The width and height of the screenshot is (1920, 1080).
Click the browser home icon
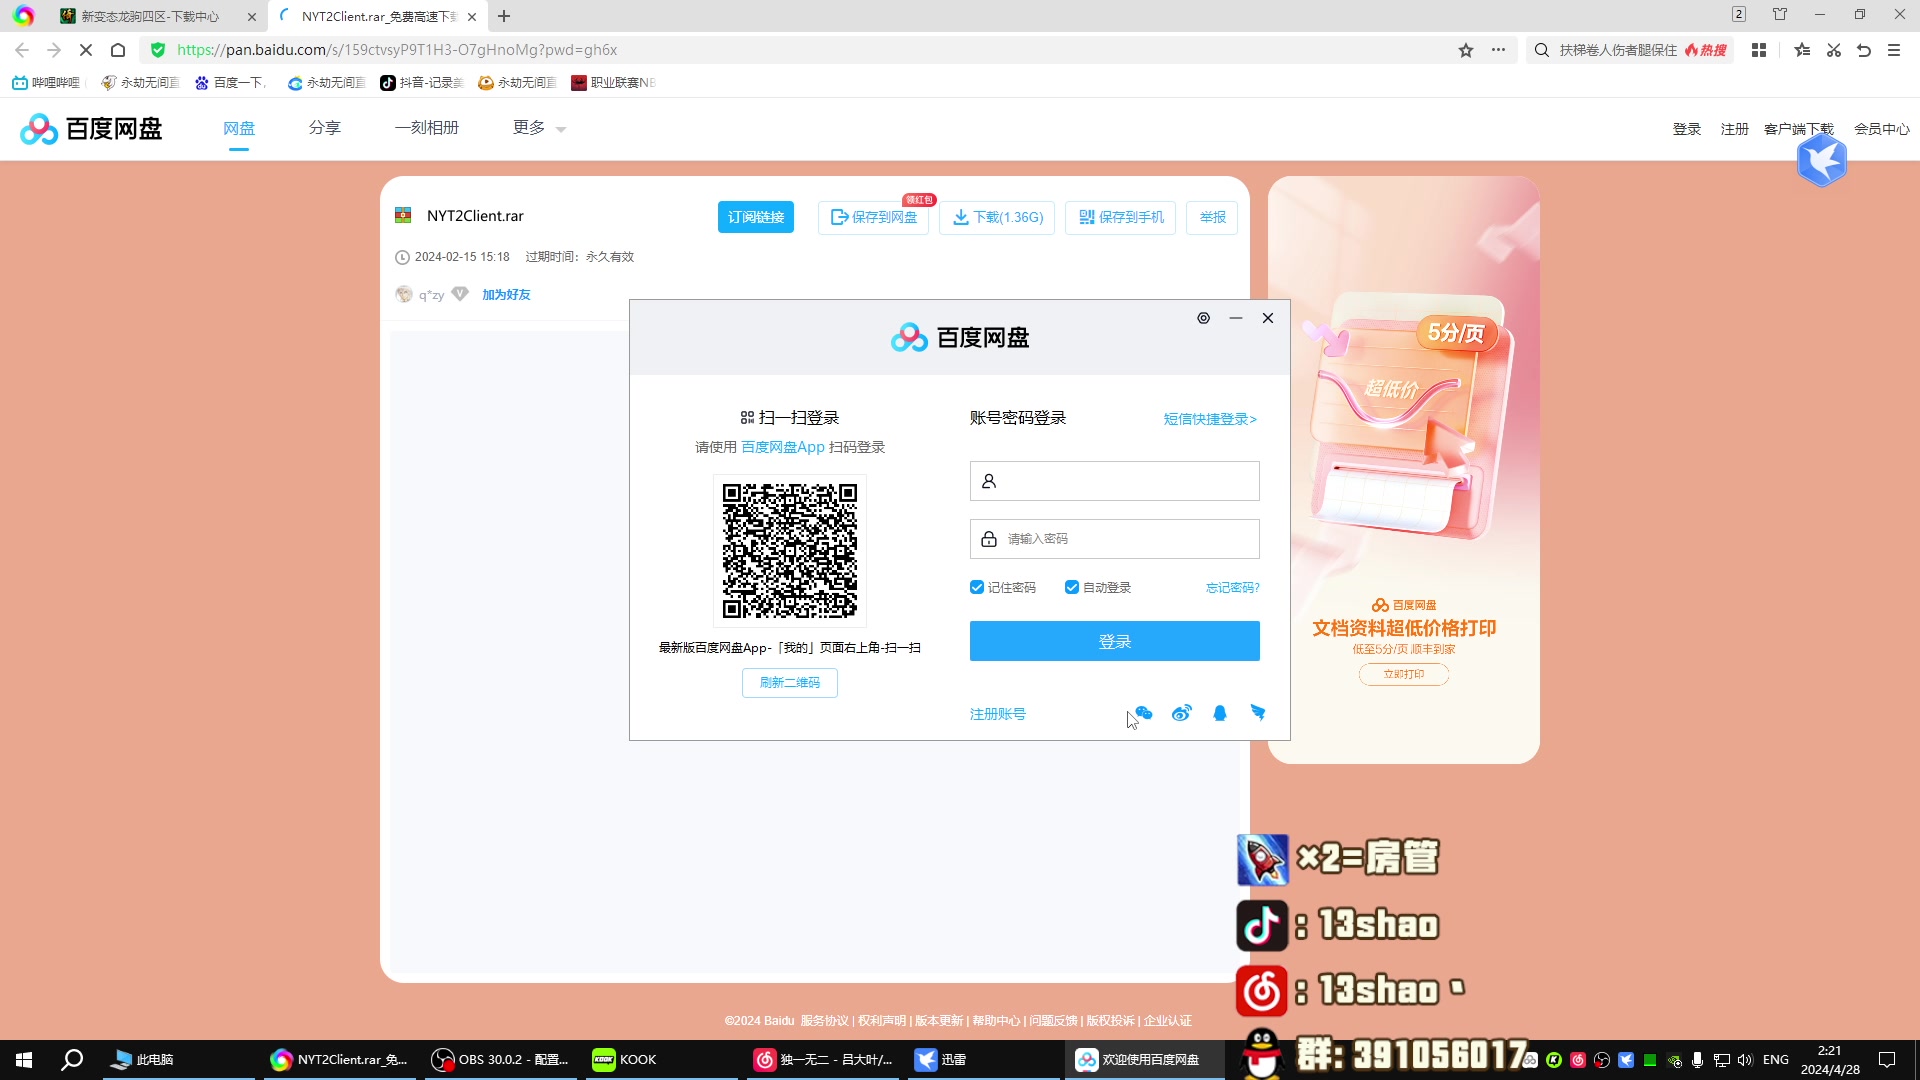(x=118, y=50)
